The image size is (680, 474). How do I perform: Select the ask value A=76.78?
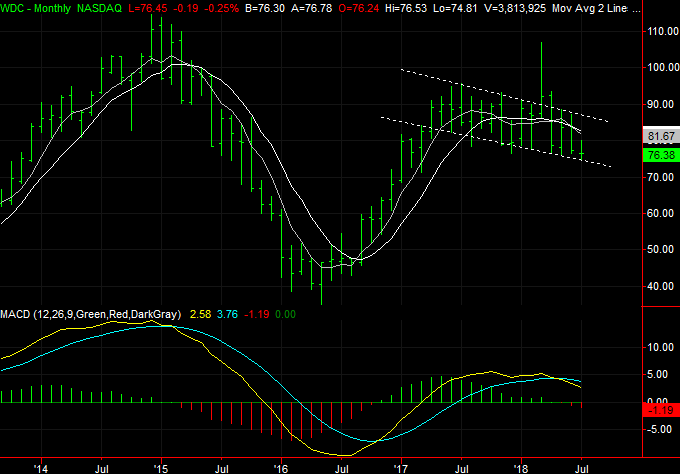pyautogui.click(x=311, y=8)
